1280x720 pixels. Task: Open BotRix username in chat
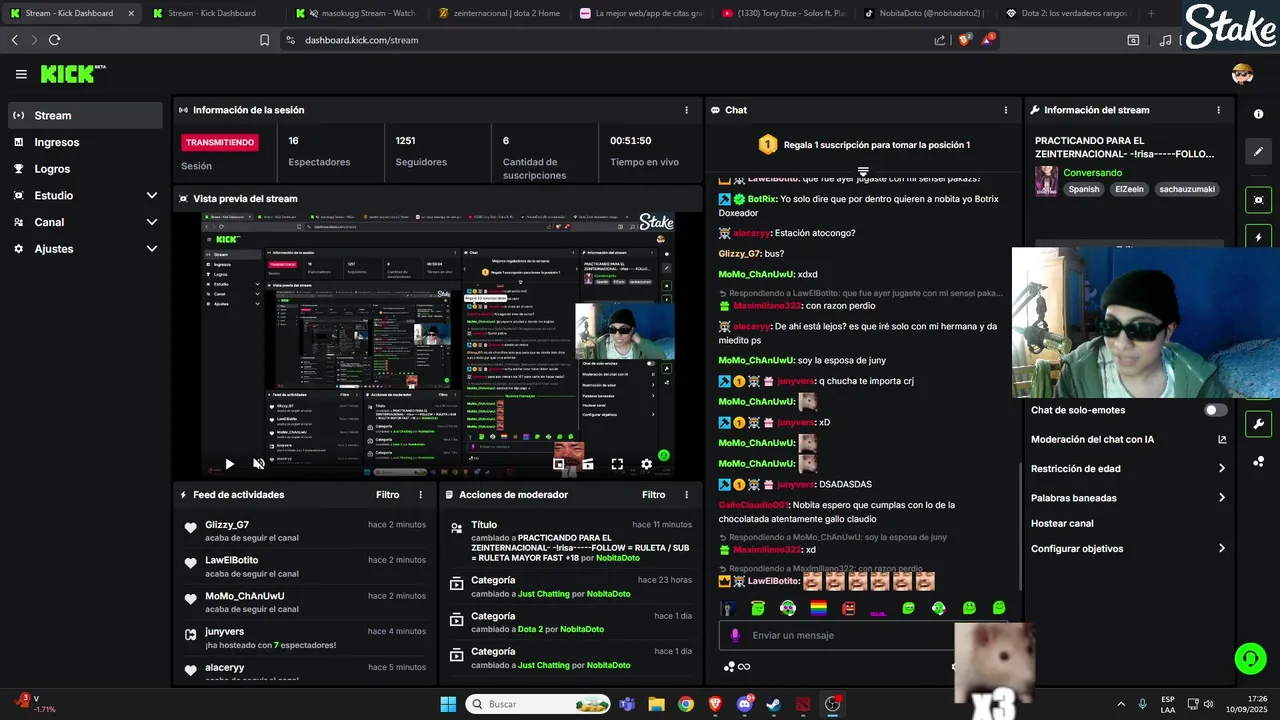coord(762,199)
